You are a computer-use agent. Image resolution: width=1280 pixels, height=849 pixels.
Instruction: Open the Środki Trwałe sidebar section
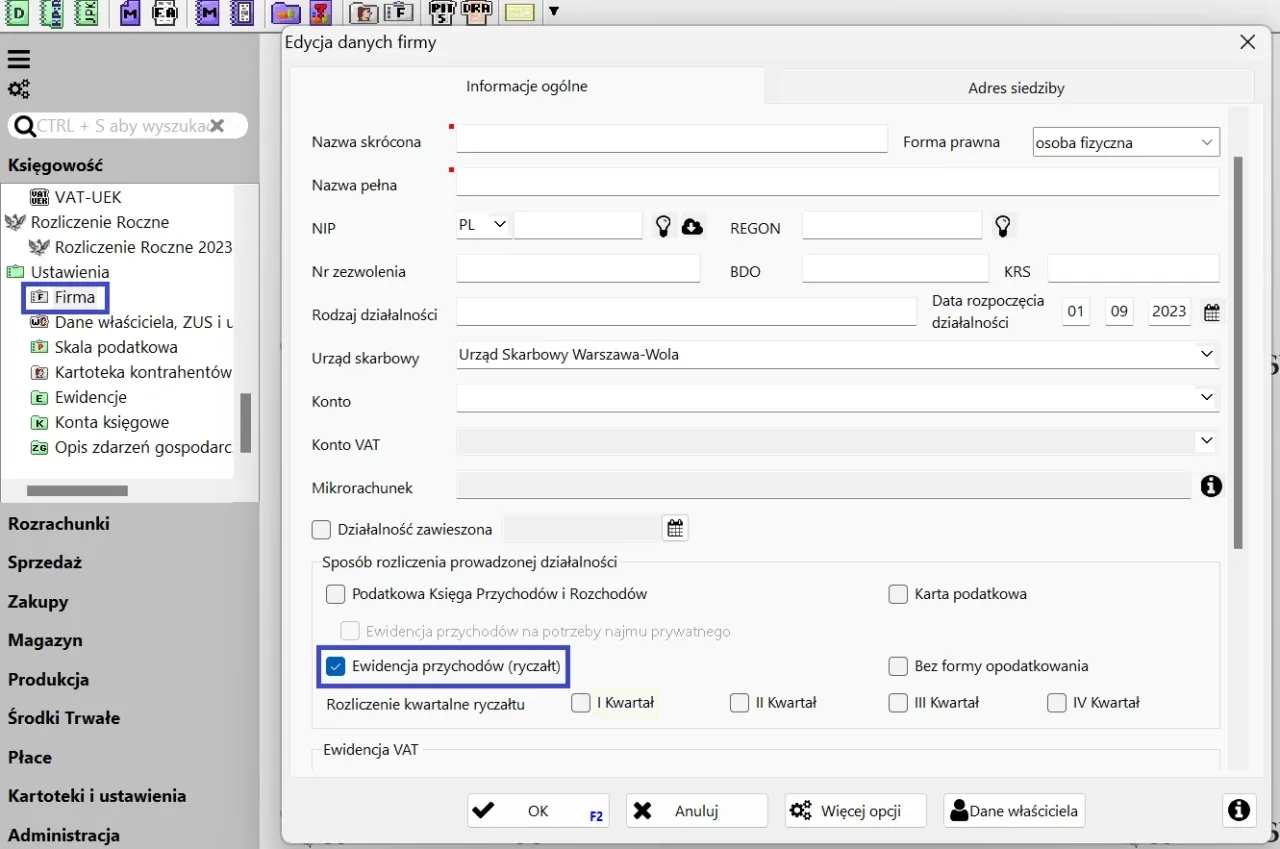tap(64, 718)
